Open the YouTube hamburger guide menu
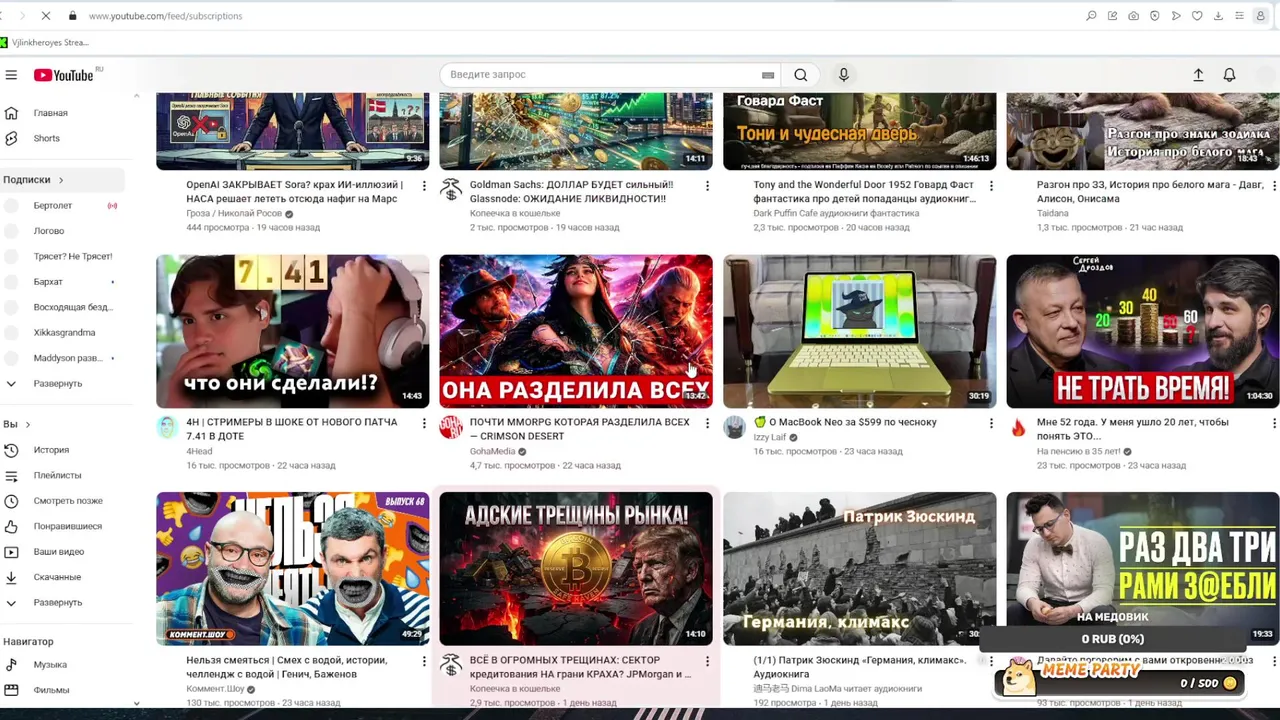 pos(11,75)
